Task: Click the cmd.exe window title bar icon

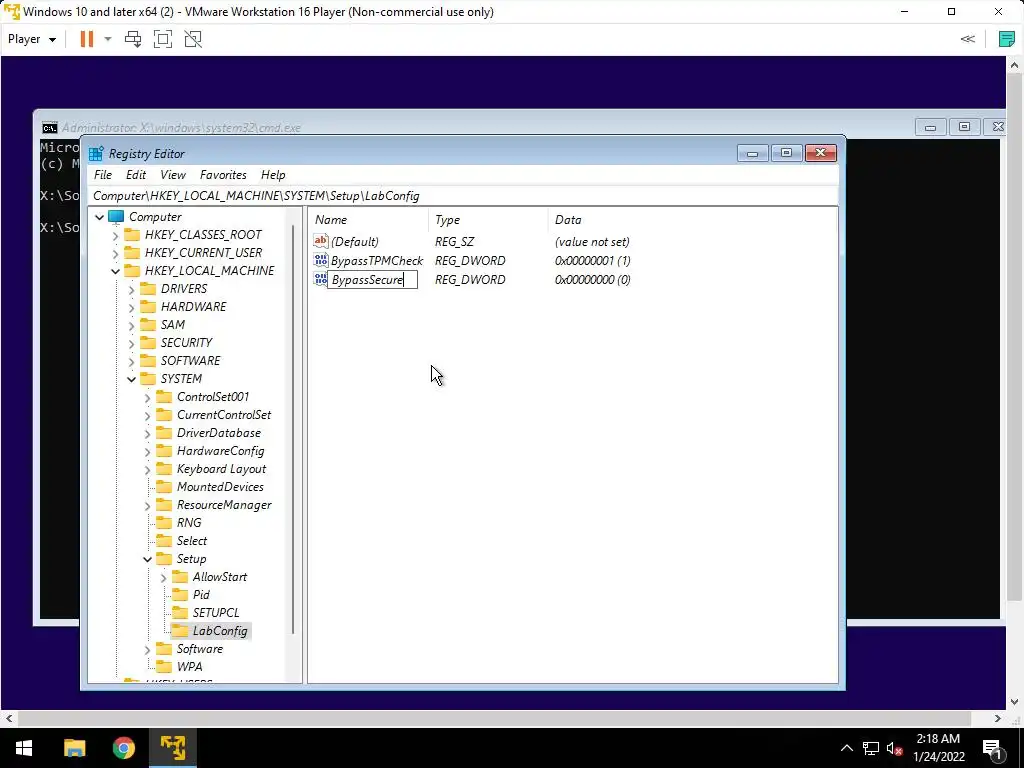Action: click(x=50, y=127)
